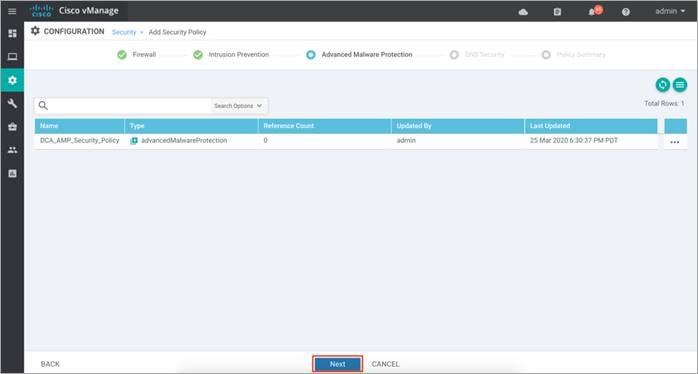Go to the Intrusion Prevention wizard step
Viewport: 698px width, 374px height.
click(239, 55)
